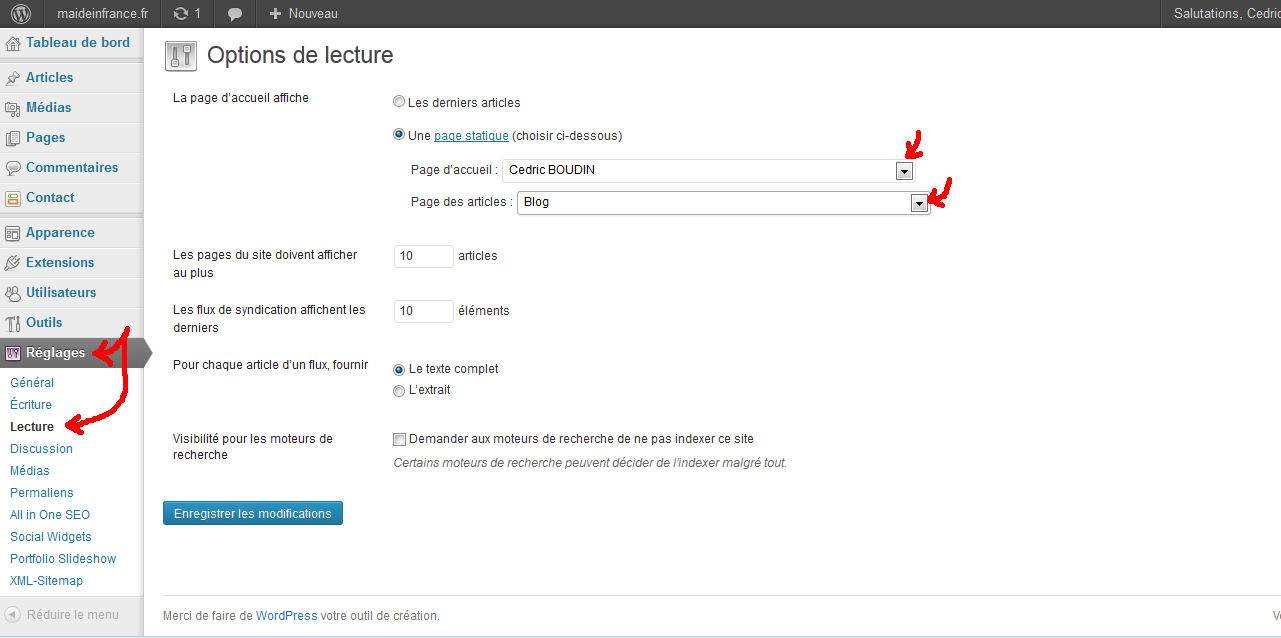Open the '+ Nouveau' admin bar menu

tap(304, 14)
